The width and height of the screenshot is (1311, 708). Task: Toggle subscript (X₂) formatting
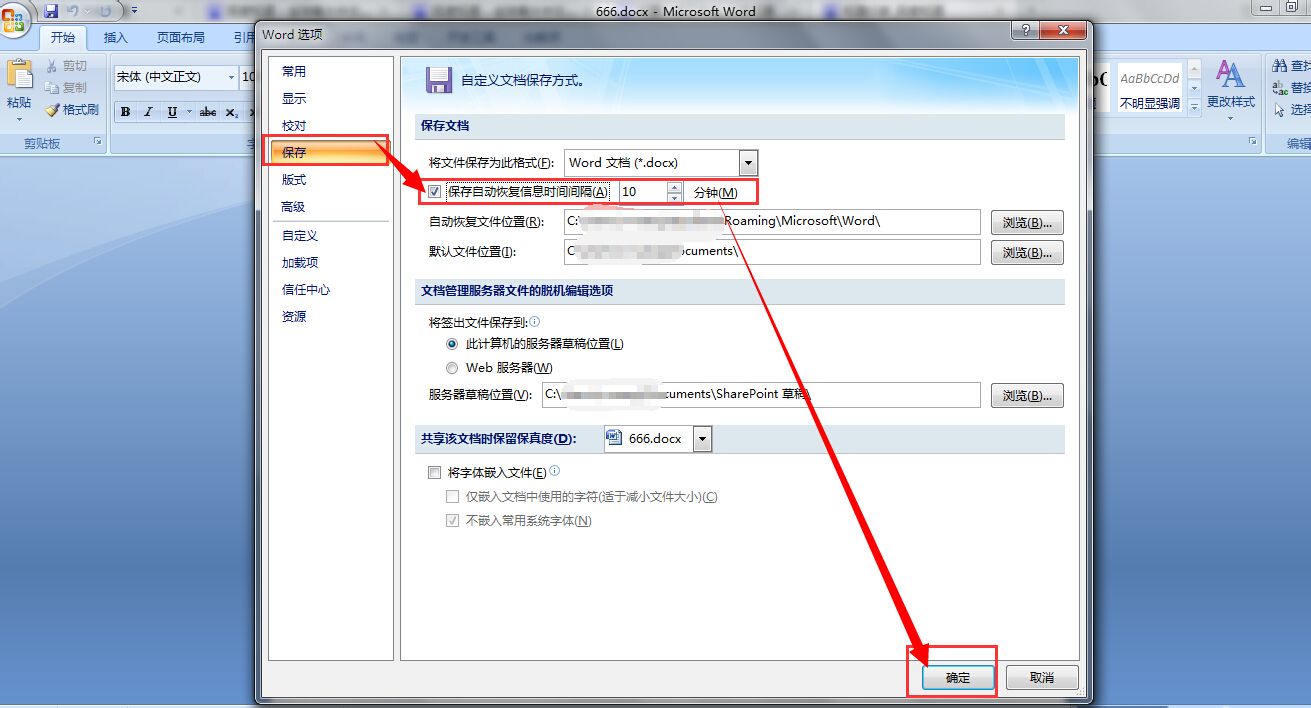(231, 112)
